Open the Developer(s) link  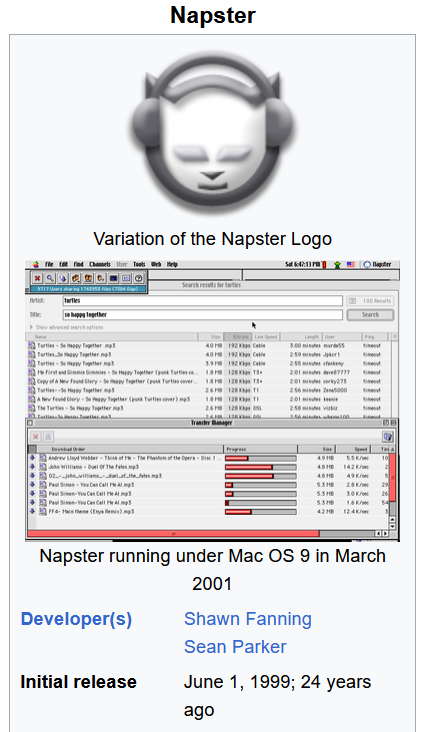tap(76, 619)
